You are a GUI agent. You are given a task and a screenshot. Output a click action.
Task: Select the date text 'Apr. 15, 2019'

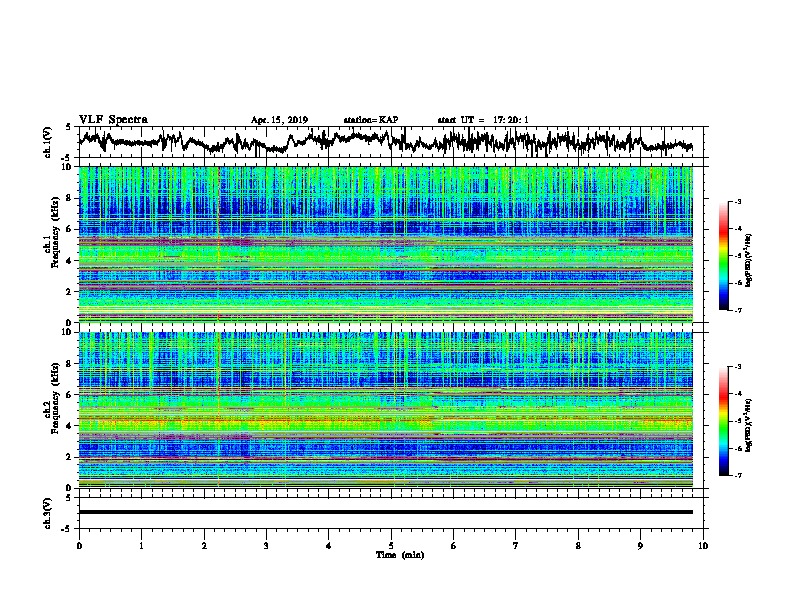click(x=279, y=120)
